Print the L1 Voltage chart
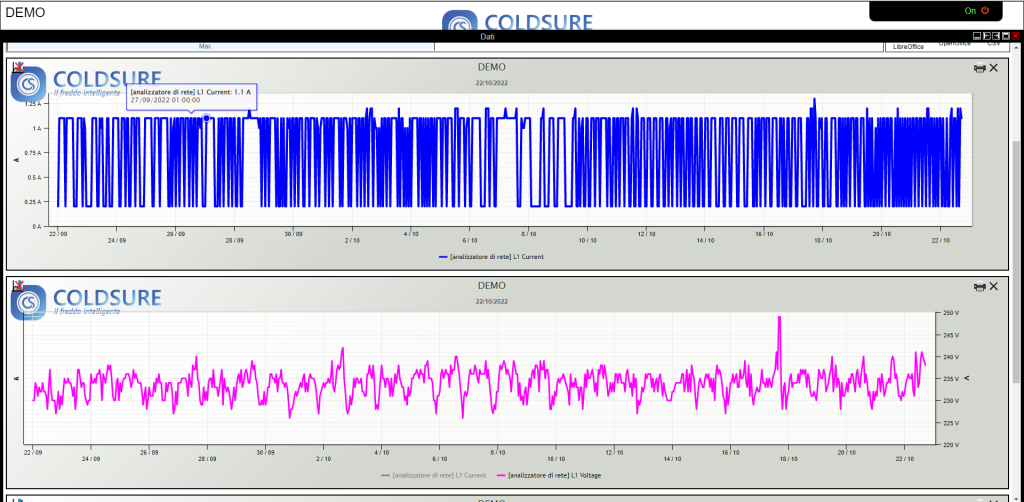 (980, 287)
